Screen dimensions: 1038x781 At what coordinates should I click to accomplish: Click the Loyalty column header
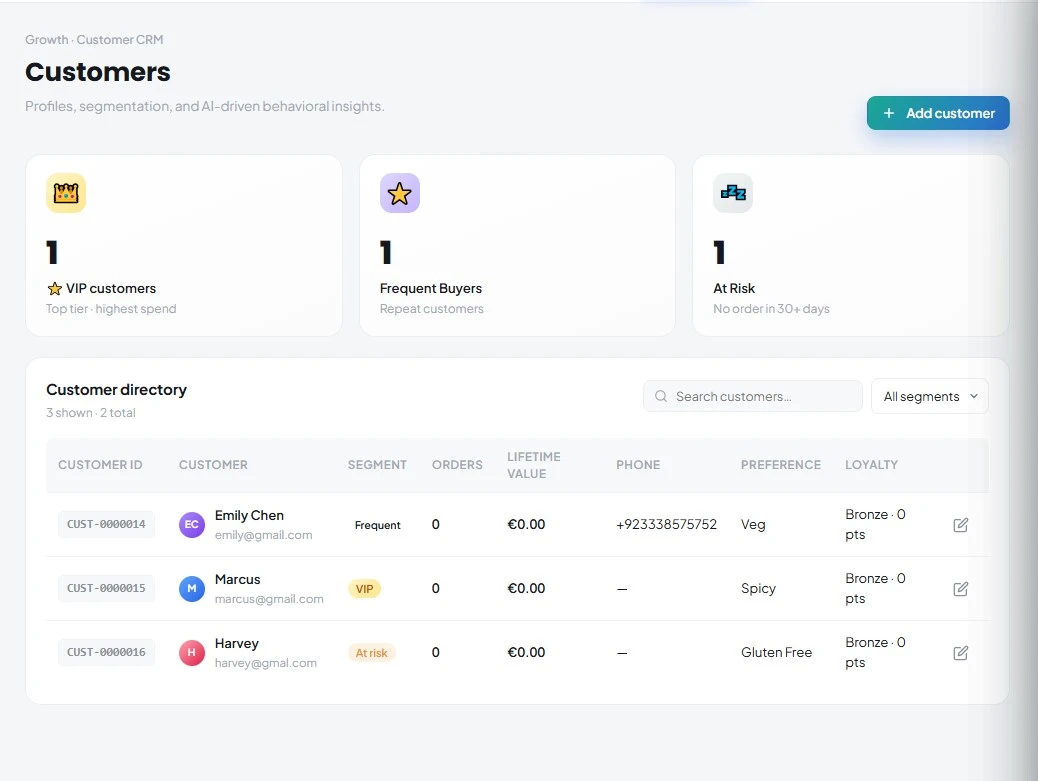pos(871,465)
